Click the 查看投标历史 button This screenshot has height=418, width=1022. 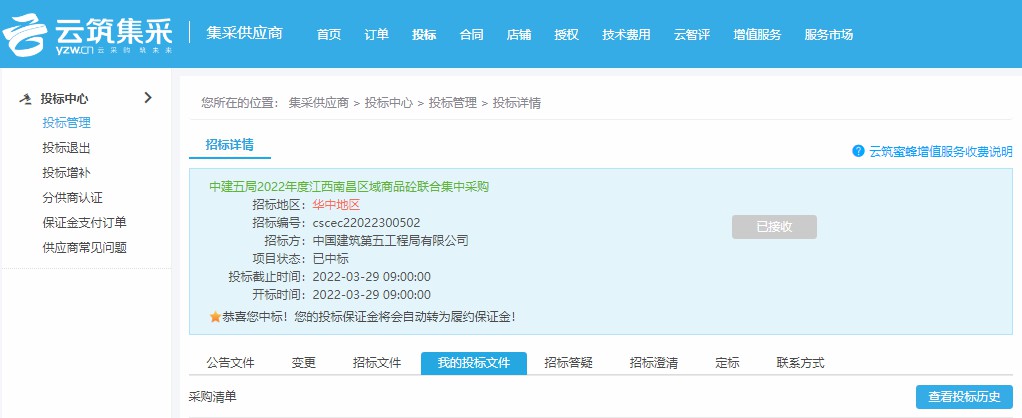pos(964,397)
